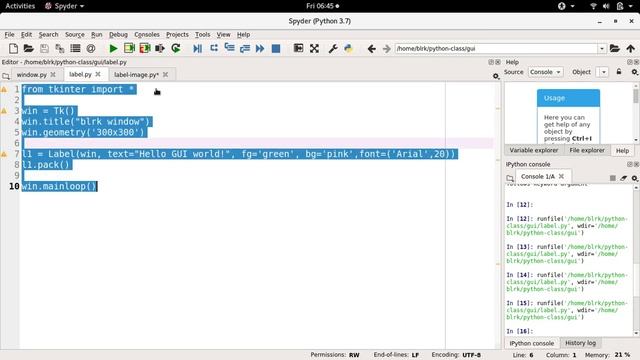Screen dimensions: 640x360
Task: Click the warning marker beside line 7
Action: (4, 154)
